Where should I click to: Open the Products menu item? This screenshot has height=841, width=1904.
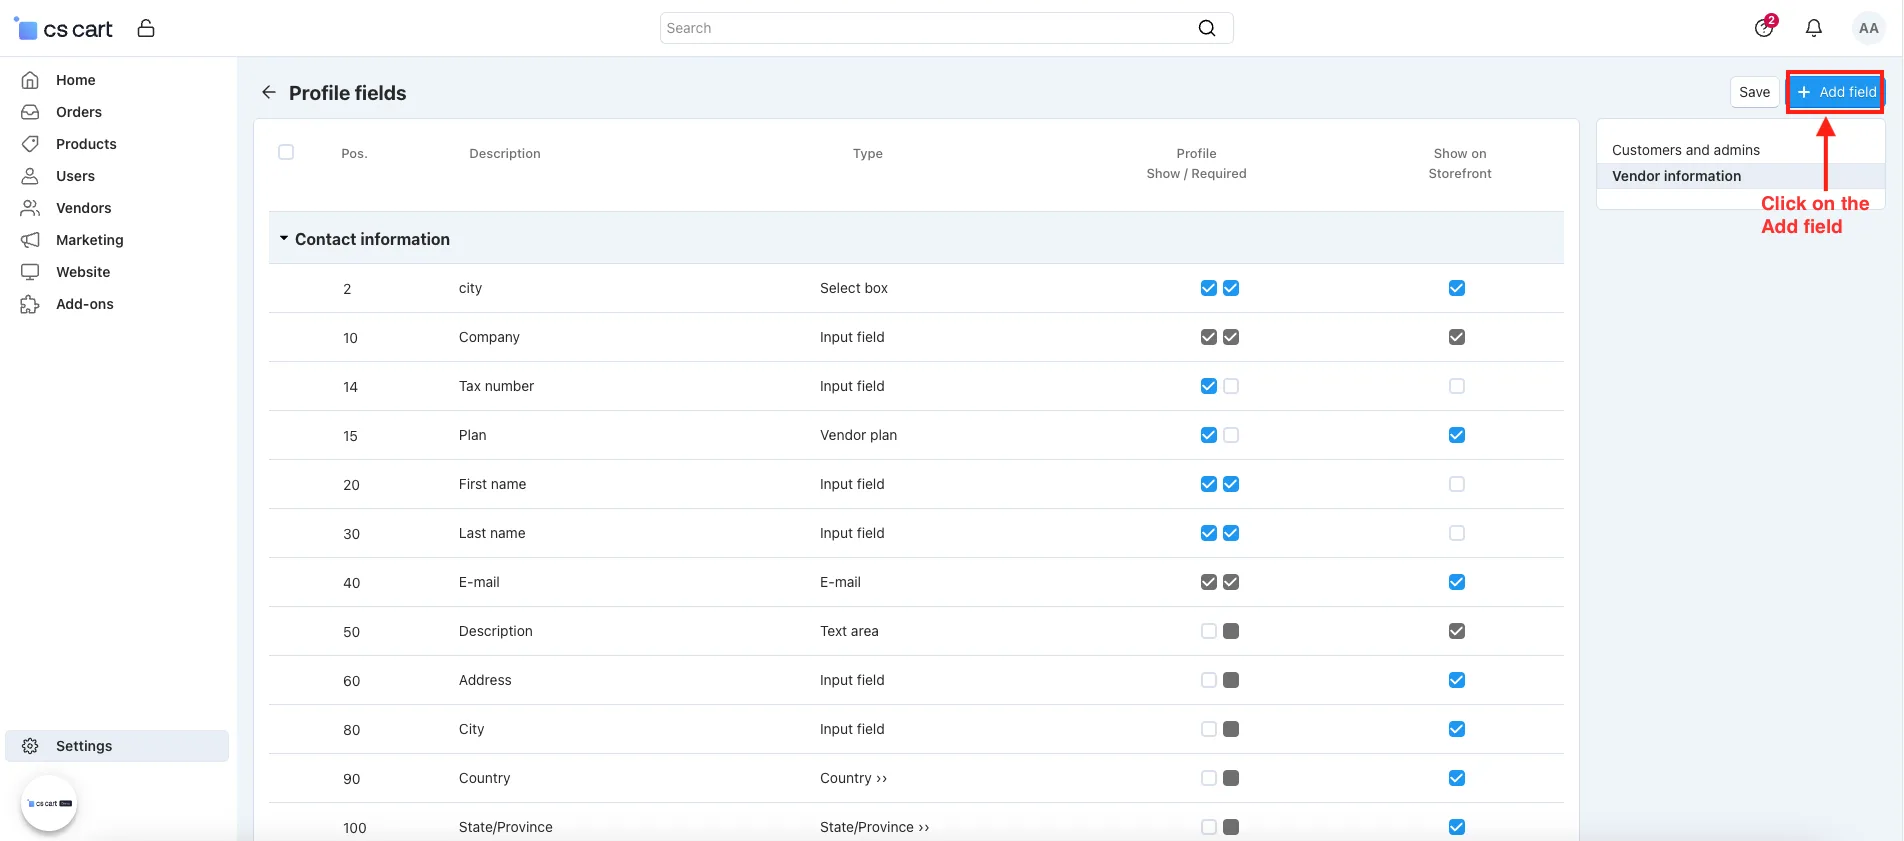pyautogui.click(x=86, y=144)
